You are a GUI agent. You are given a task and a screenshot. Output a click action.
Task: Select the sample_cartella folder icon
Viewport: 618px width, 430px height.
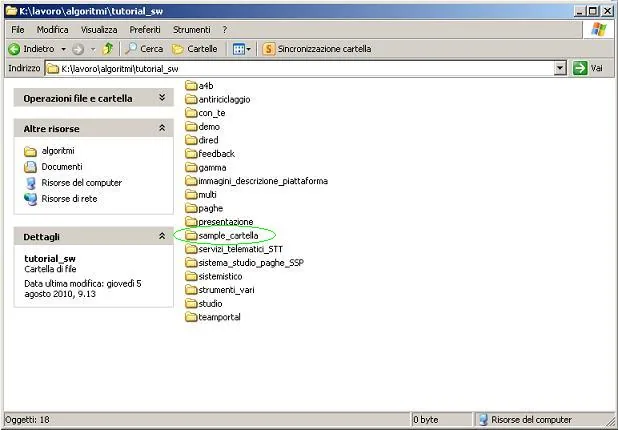(x=191, y=235)
